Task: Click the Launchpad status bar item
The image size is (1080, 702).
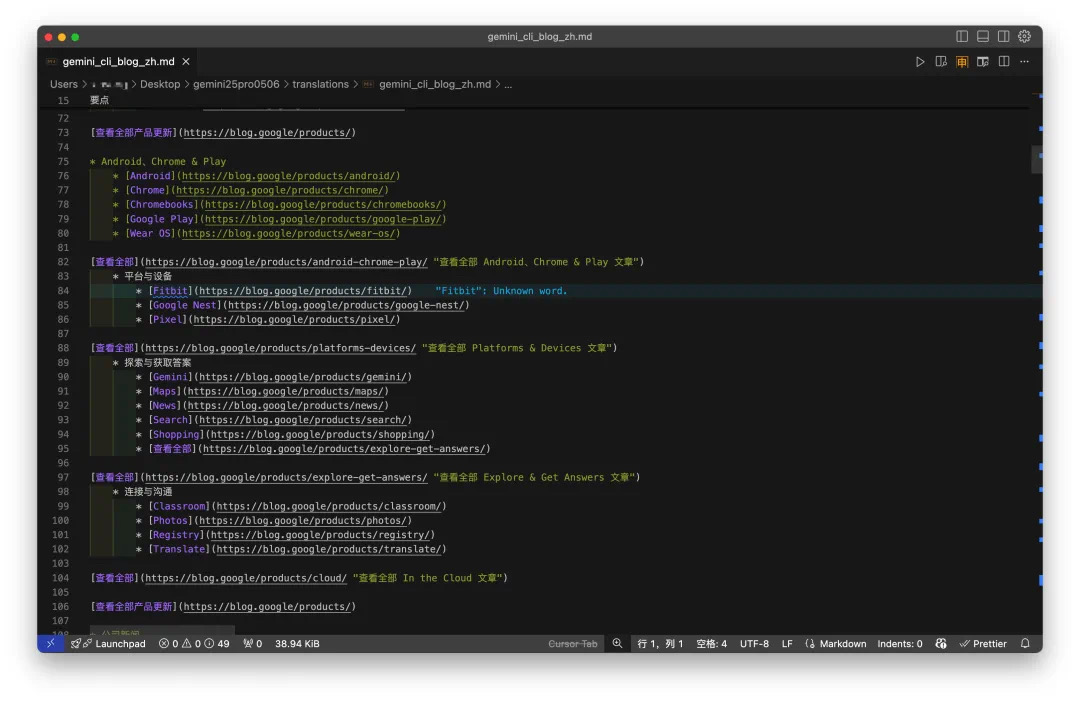Action: pyautogui.click(x=109, y=643)
